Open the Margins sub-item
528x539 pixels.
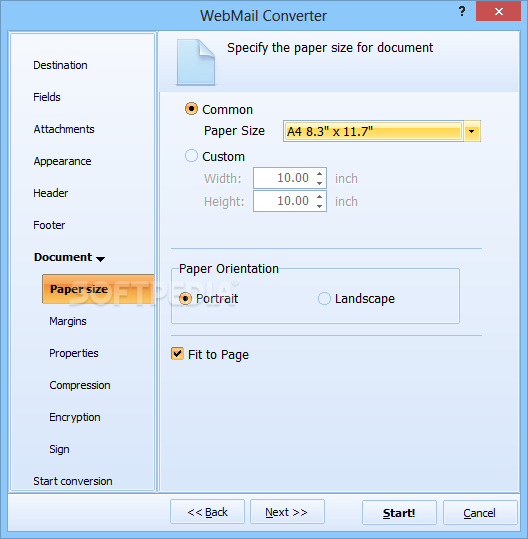68,321
